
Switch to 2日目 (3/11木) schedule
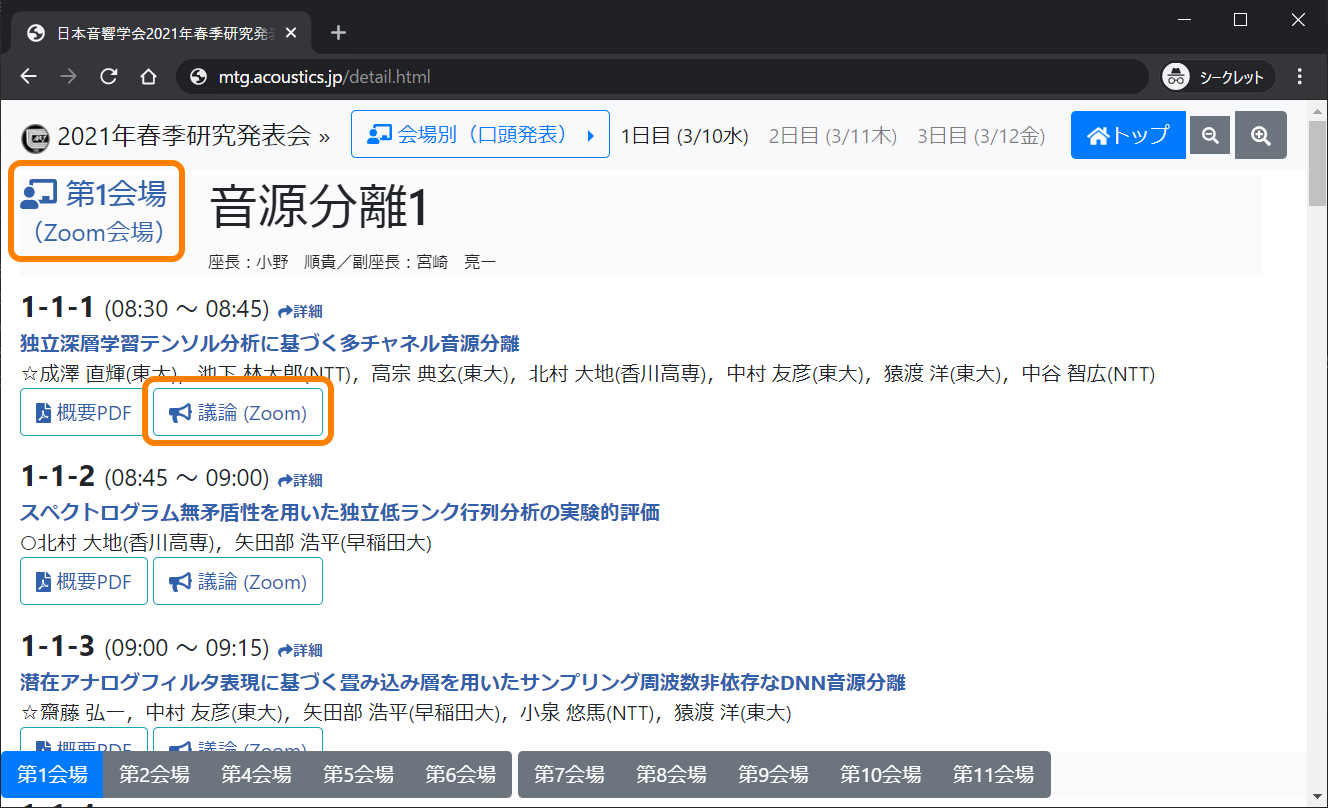click(x=832, y=136)
